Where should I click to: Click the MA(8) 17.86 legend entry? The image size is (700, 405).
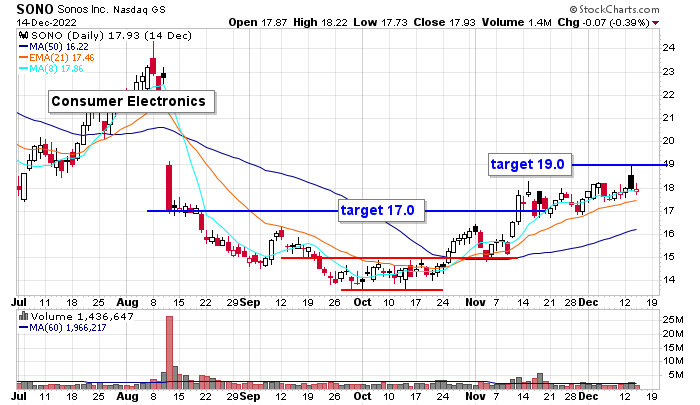click(x=51, y=69)
